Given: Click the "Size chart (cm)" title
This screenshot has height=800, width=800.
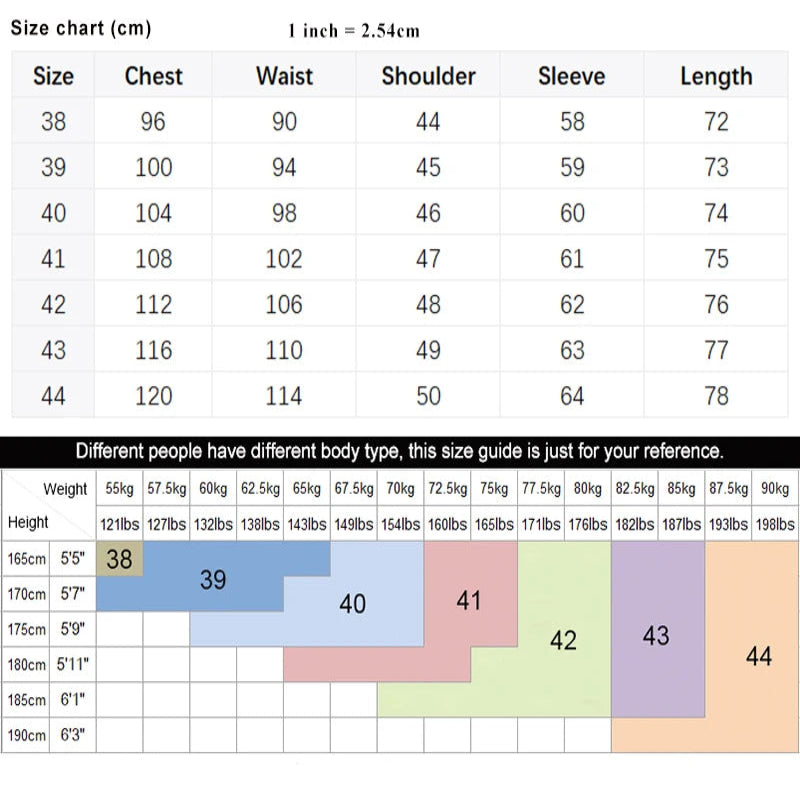Looking at the screenshot, I should tap(81, 28).
